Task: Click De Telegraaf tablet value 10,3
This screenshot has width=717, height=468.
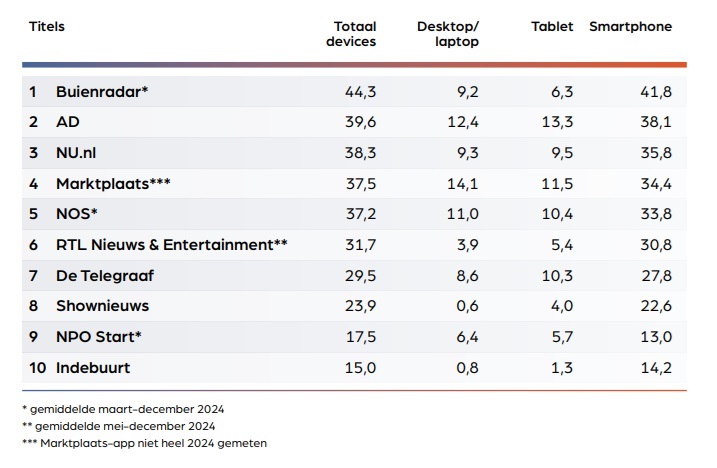Action: tap(557, 276)
